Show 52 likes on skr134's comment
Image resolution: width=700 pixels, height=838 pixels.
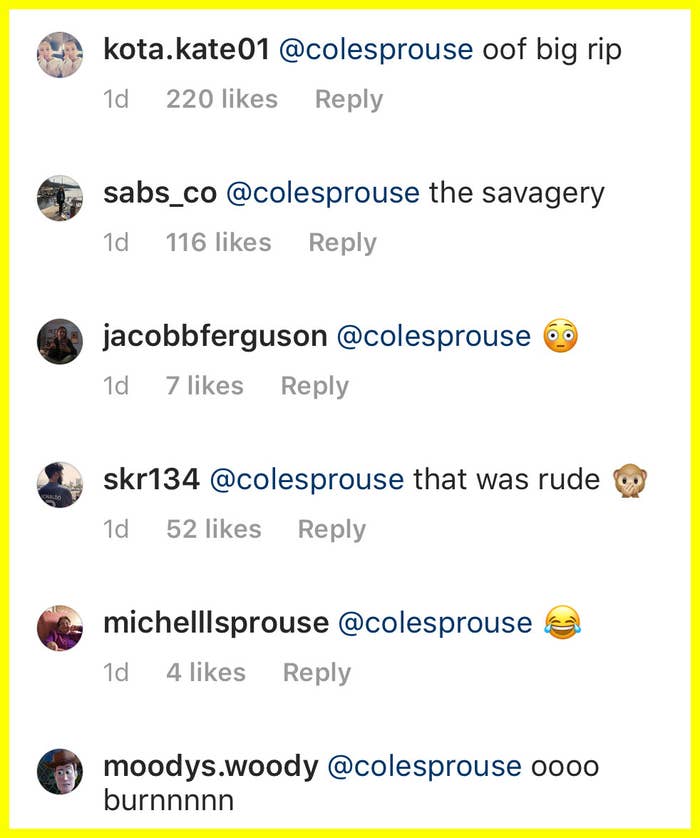(x=213, y=529)
